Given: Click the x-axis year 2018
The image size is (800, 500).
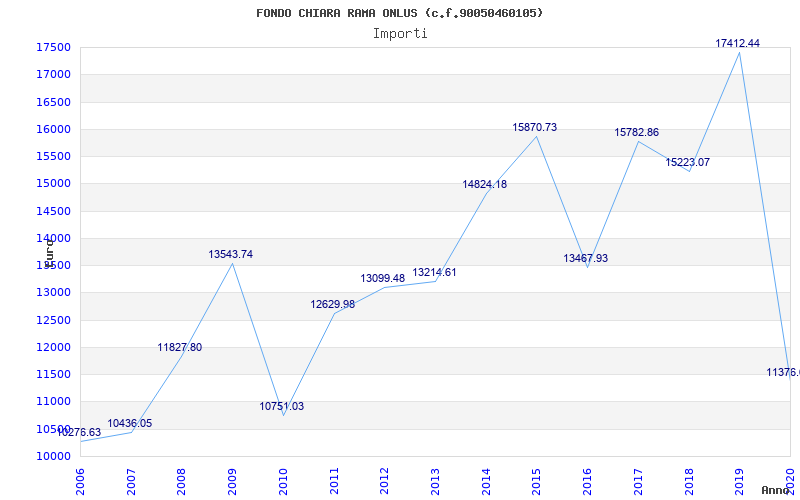Looking at the screenshot, I should pyautogui.click(x=689, y=482).
